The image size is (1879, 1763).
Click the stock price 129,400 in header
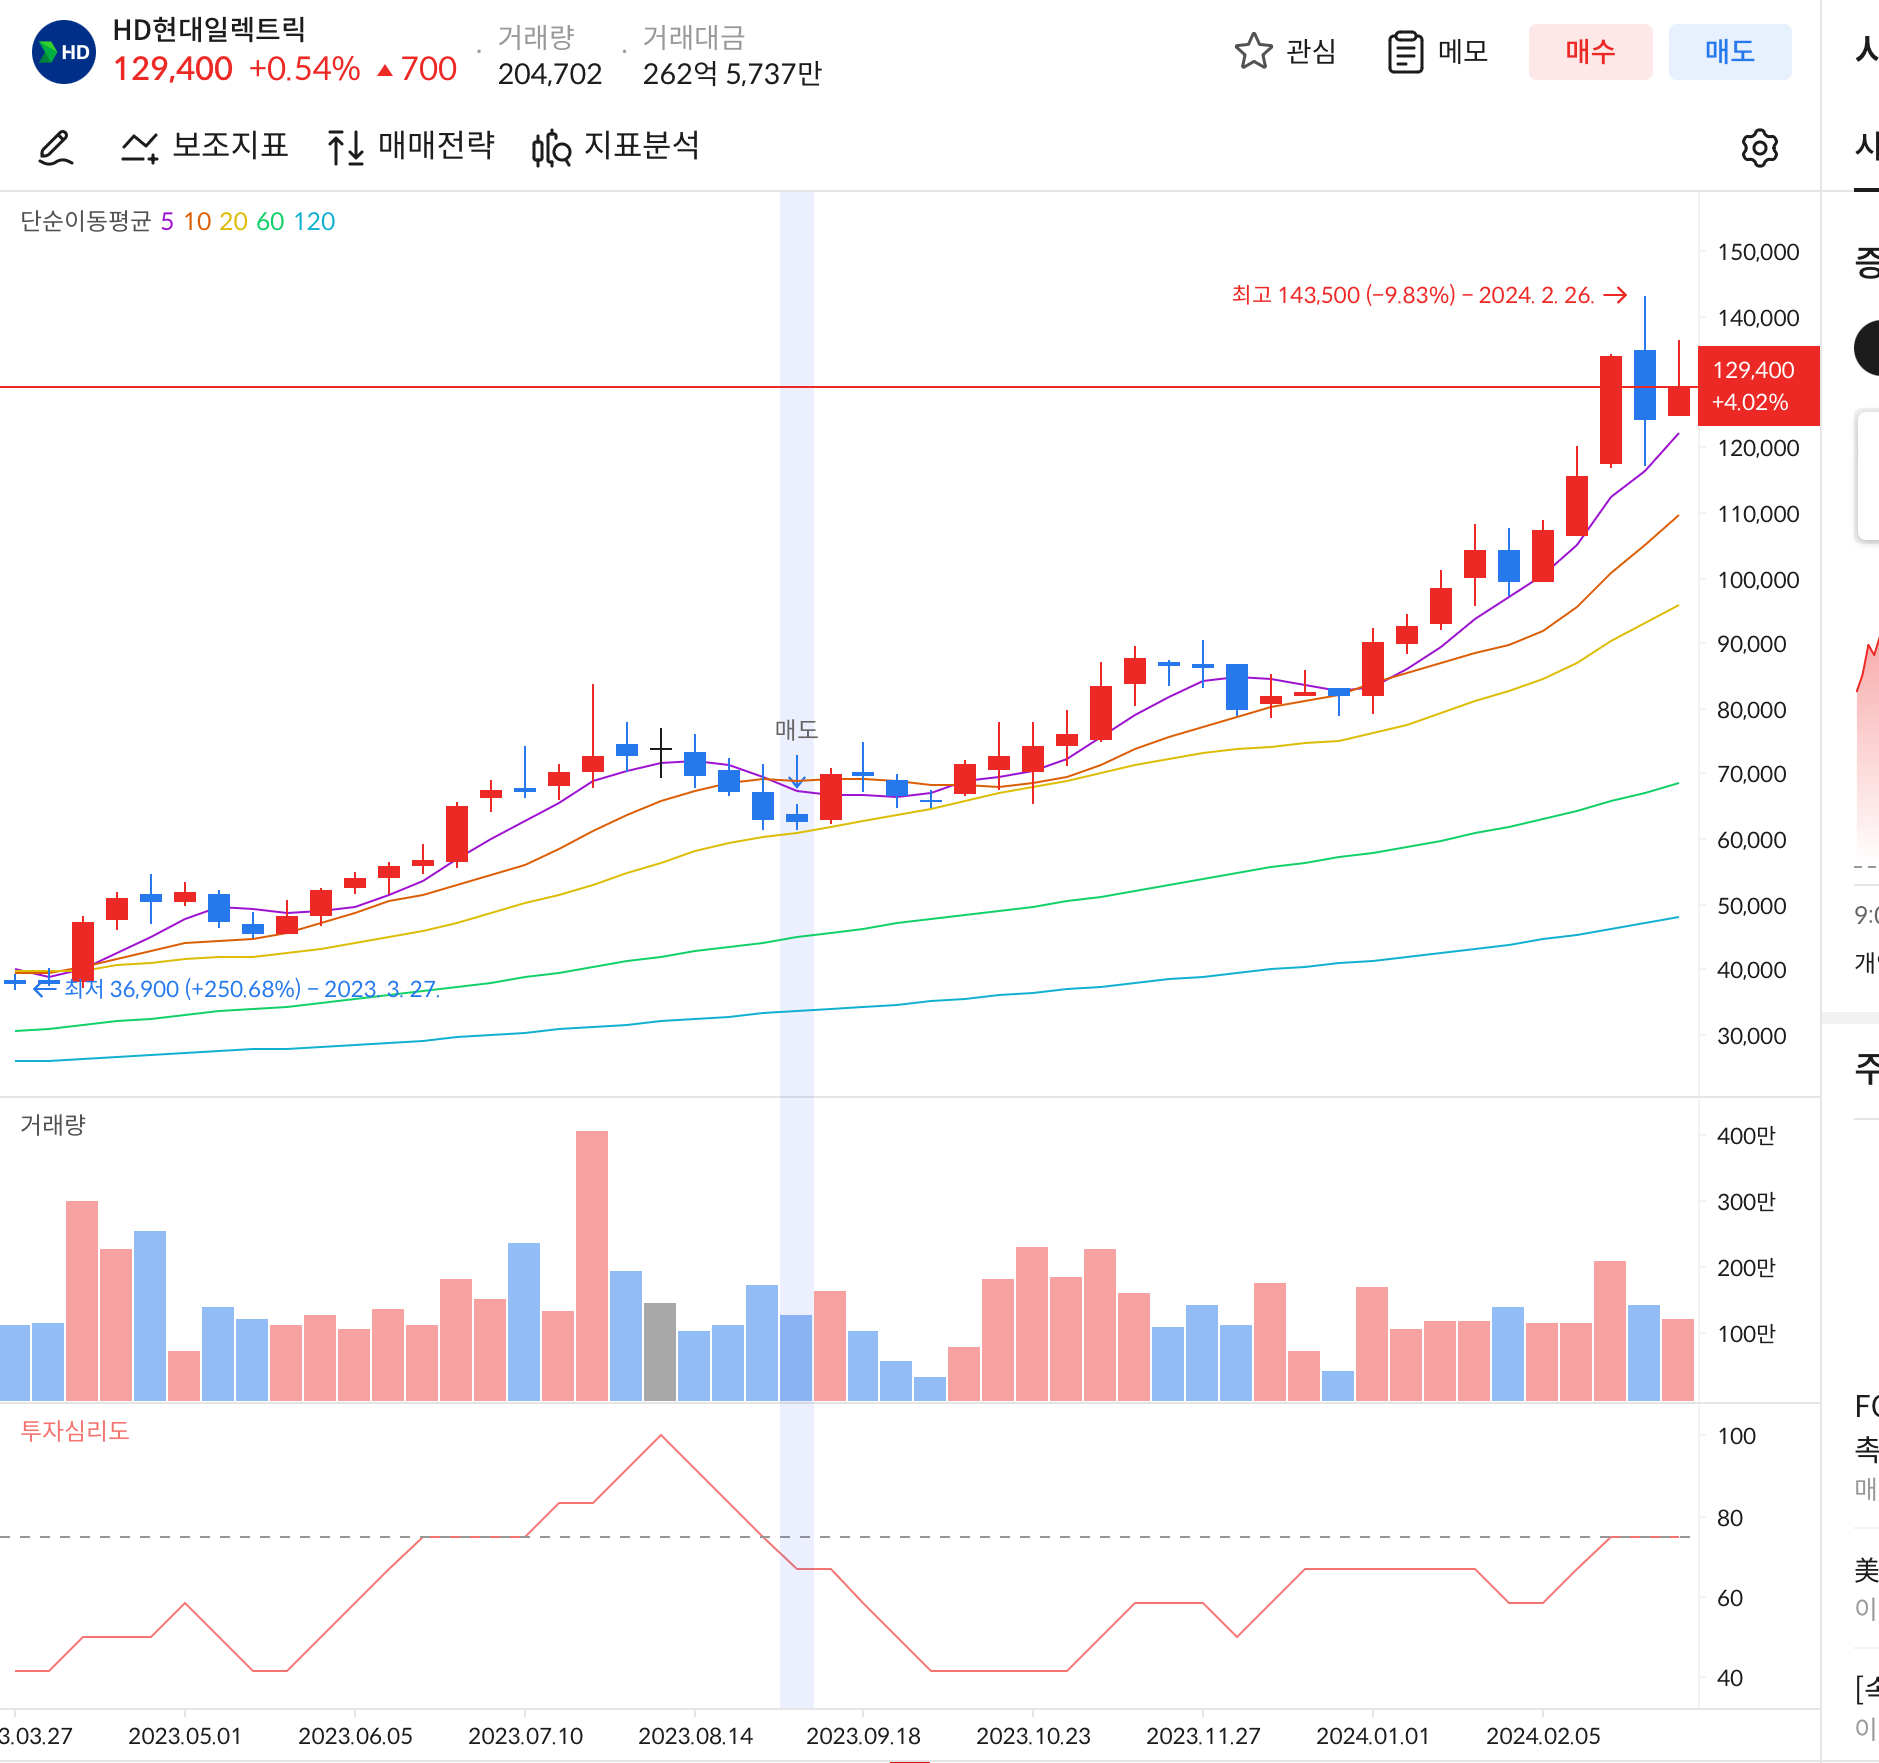pyautogui.click(x=173, y=69)
